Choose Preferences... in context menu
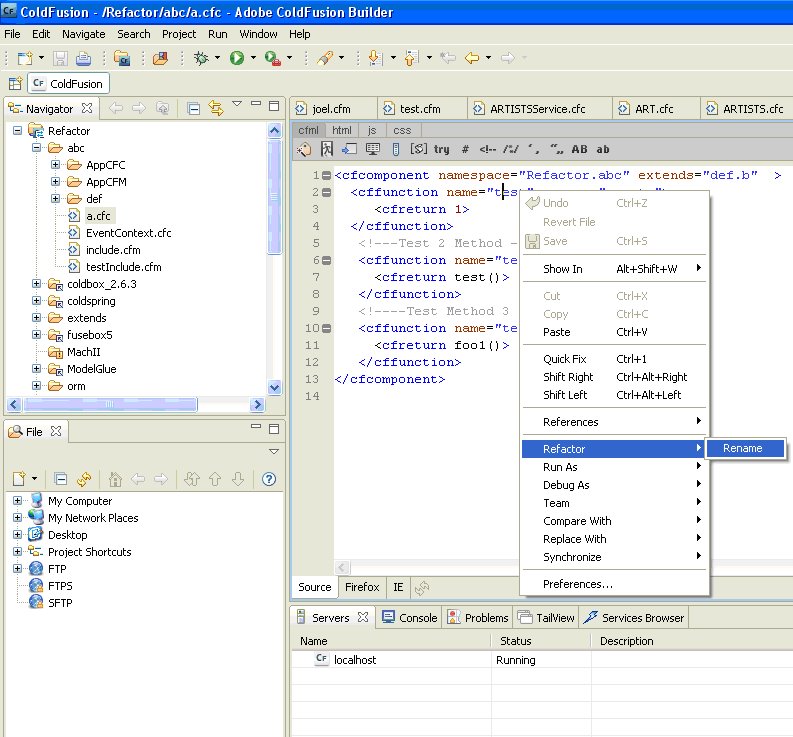The image size is (793, 737). click(x=614, y=584)
